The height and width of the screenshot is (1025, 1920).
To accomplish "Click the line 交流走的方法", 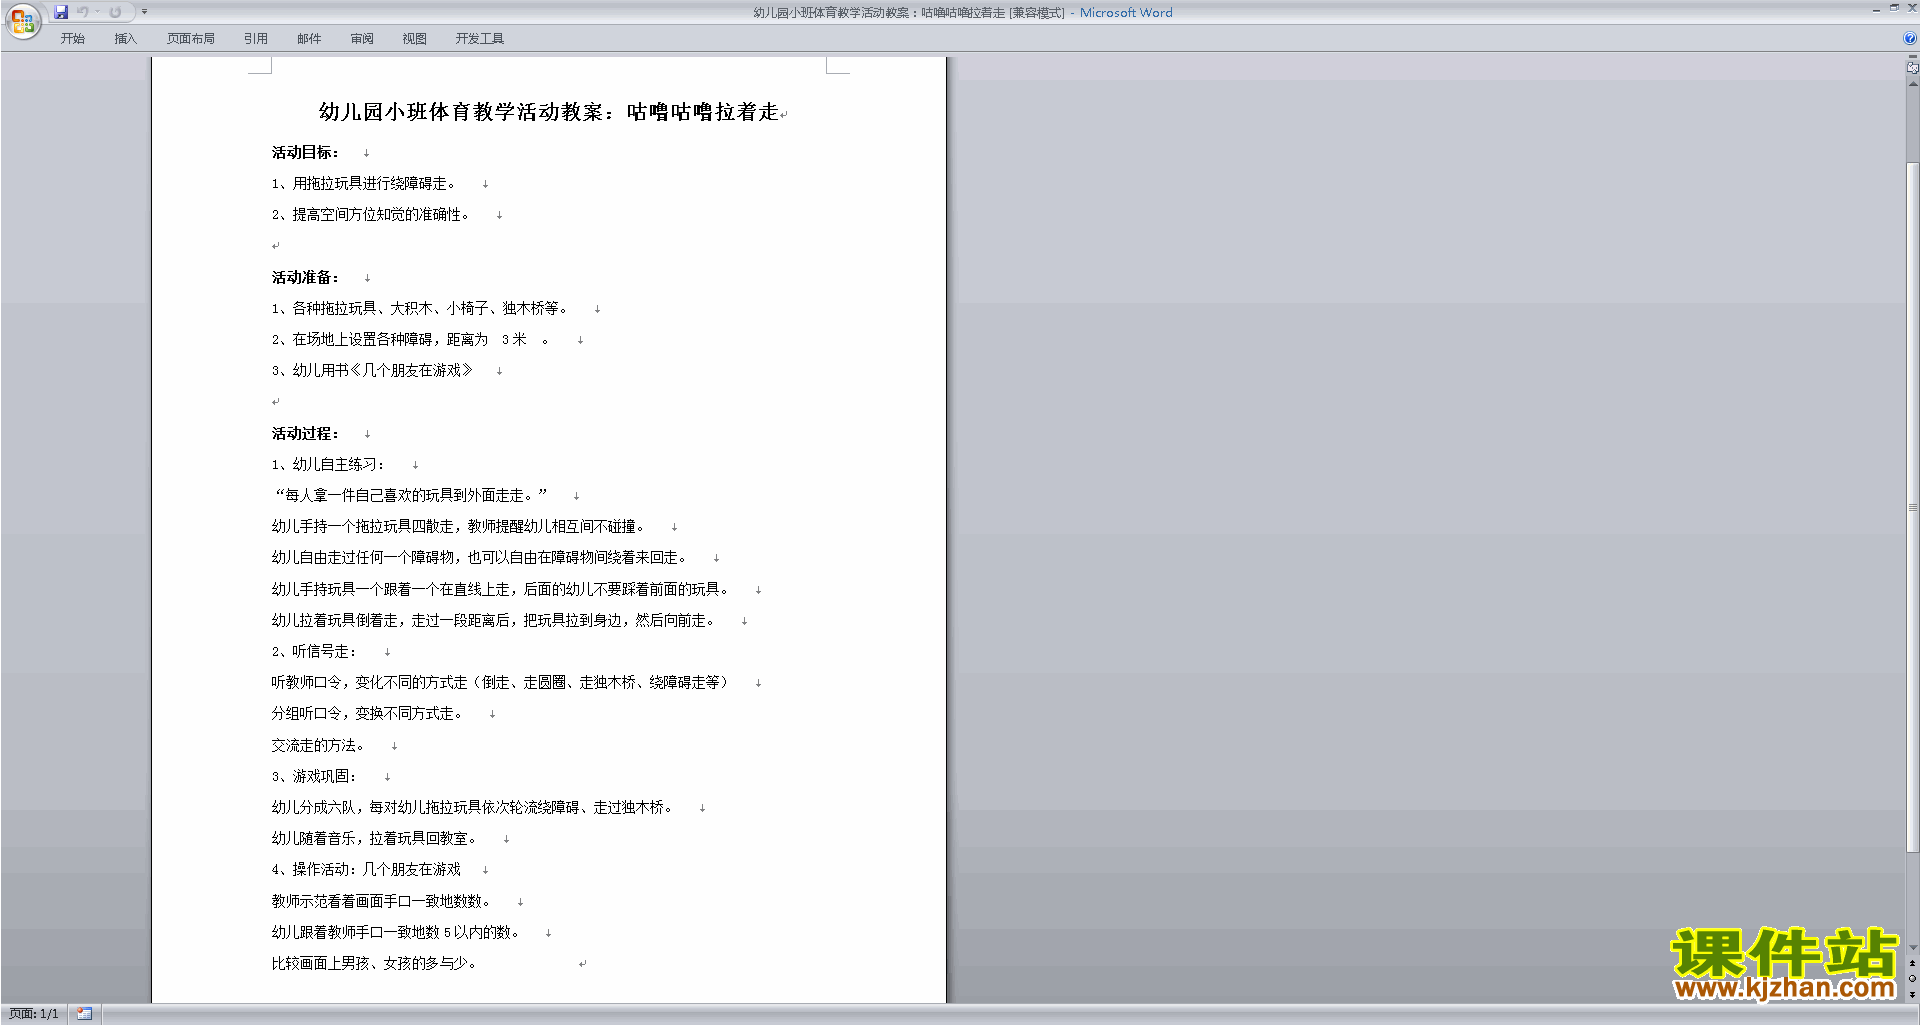I will pos(319,746).
